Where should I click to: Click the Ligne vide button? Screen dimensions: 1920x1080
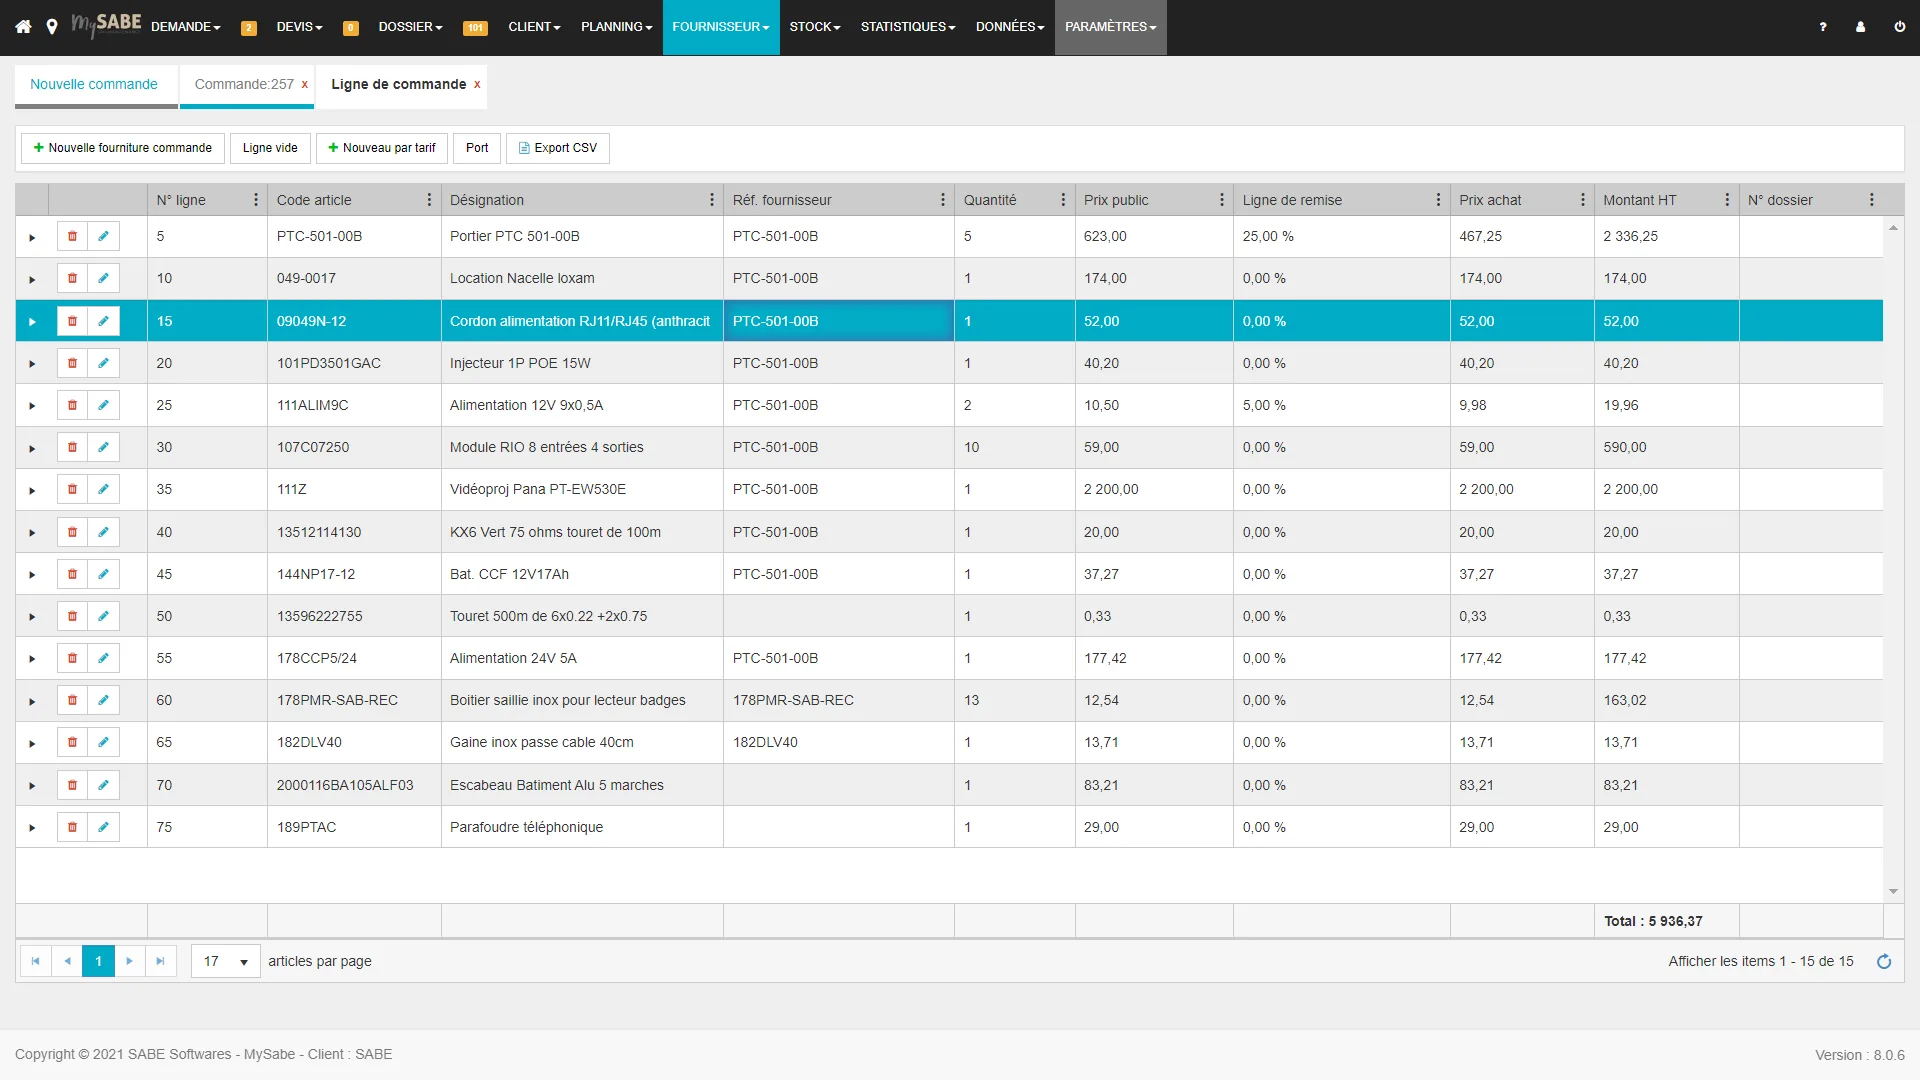tap(270, 148)
